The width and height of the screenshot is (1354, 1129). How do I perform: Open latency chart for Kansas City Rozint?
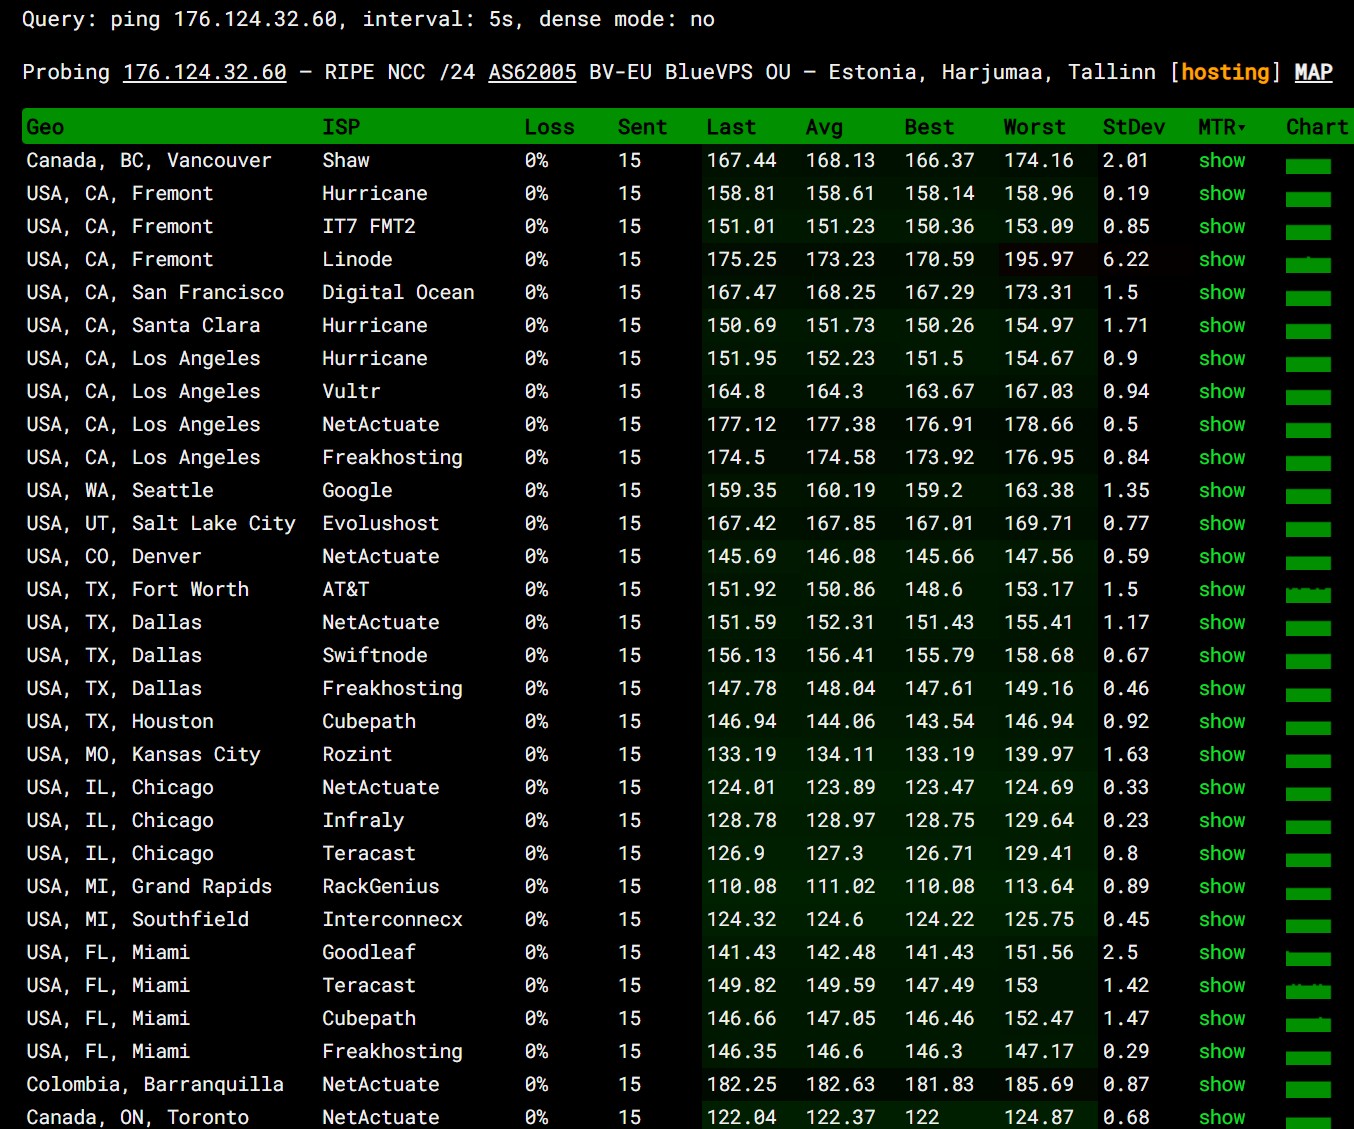click(1308, 760)
